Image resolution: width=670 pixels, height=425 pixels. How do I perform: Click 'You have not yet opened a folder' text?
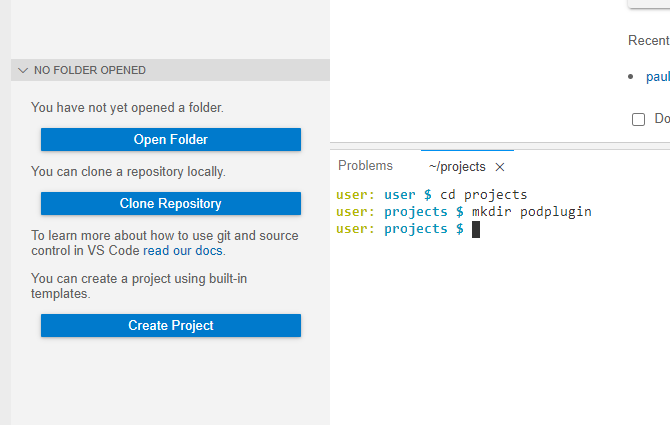127,107
